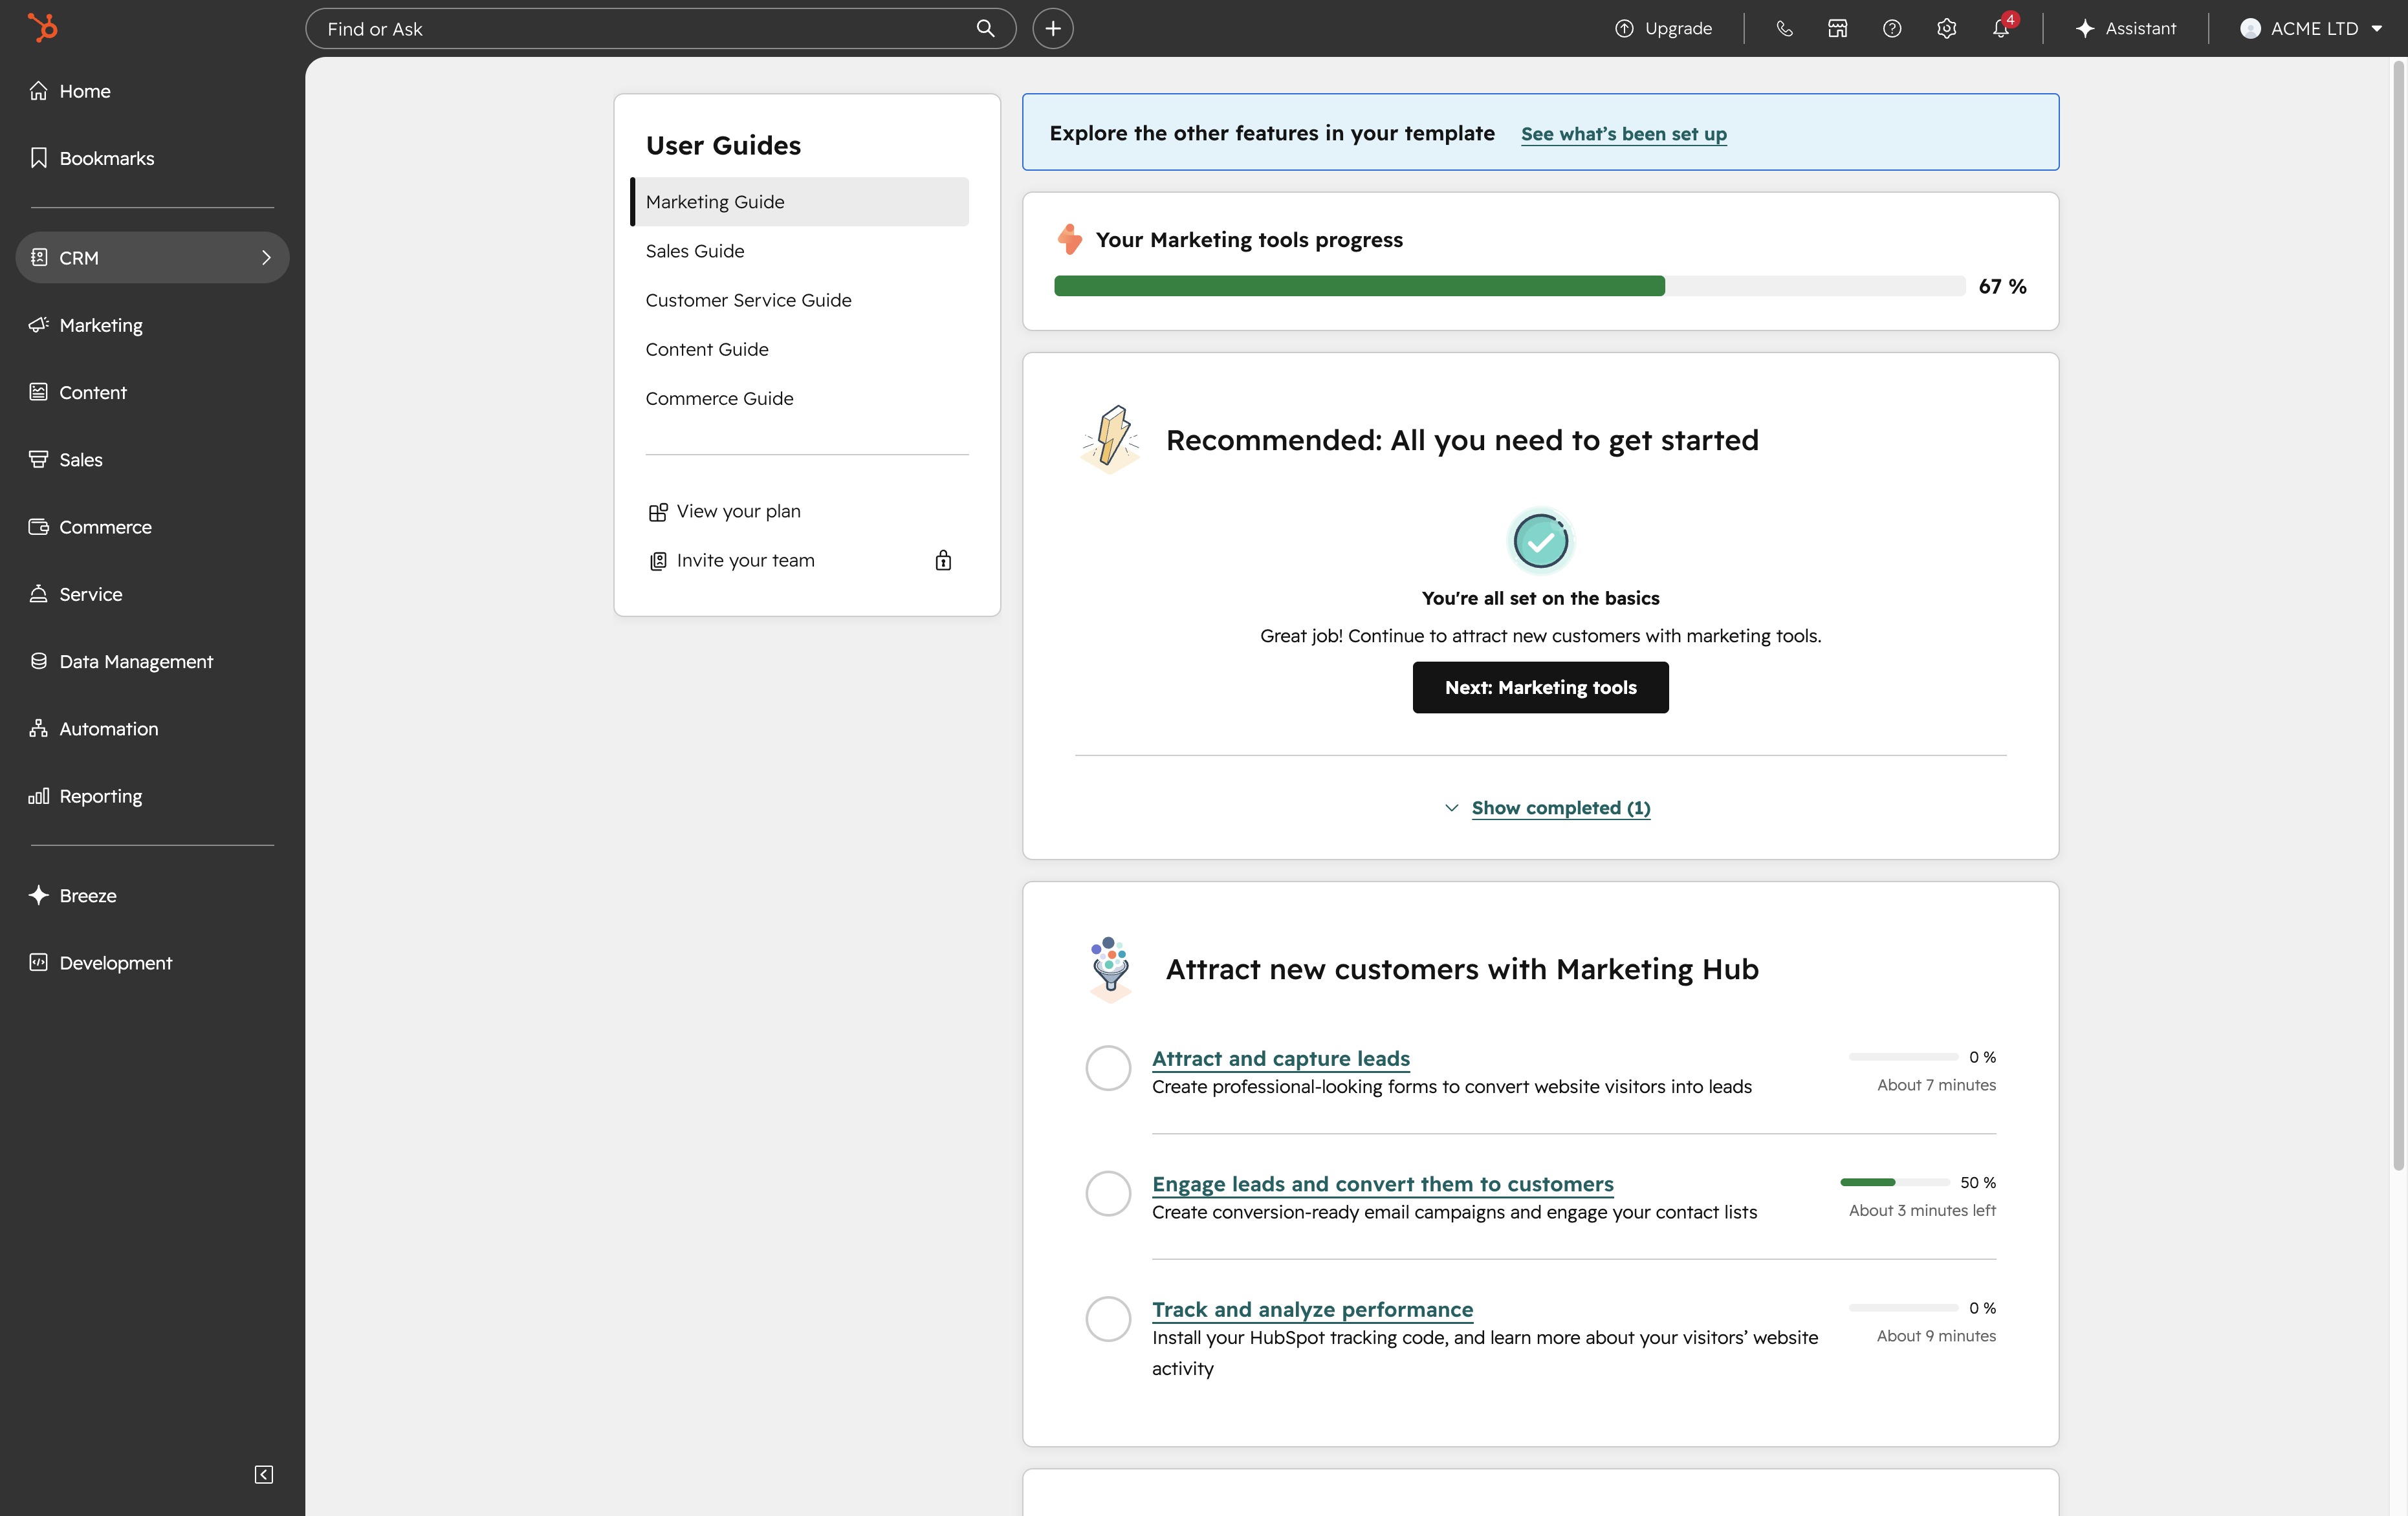Go to Home in the sidebar
Image resolution: width=2408 pixels, height=1516 pixels.
pyautogui.click(x=152, y=91)
